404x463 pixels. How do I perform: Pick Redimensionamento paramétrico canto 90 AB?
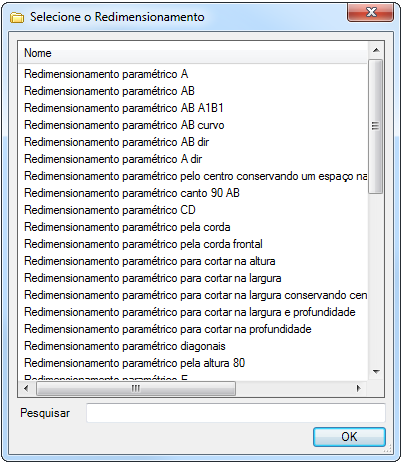pyautogui.click(x=132, y=193)
